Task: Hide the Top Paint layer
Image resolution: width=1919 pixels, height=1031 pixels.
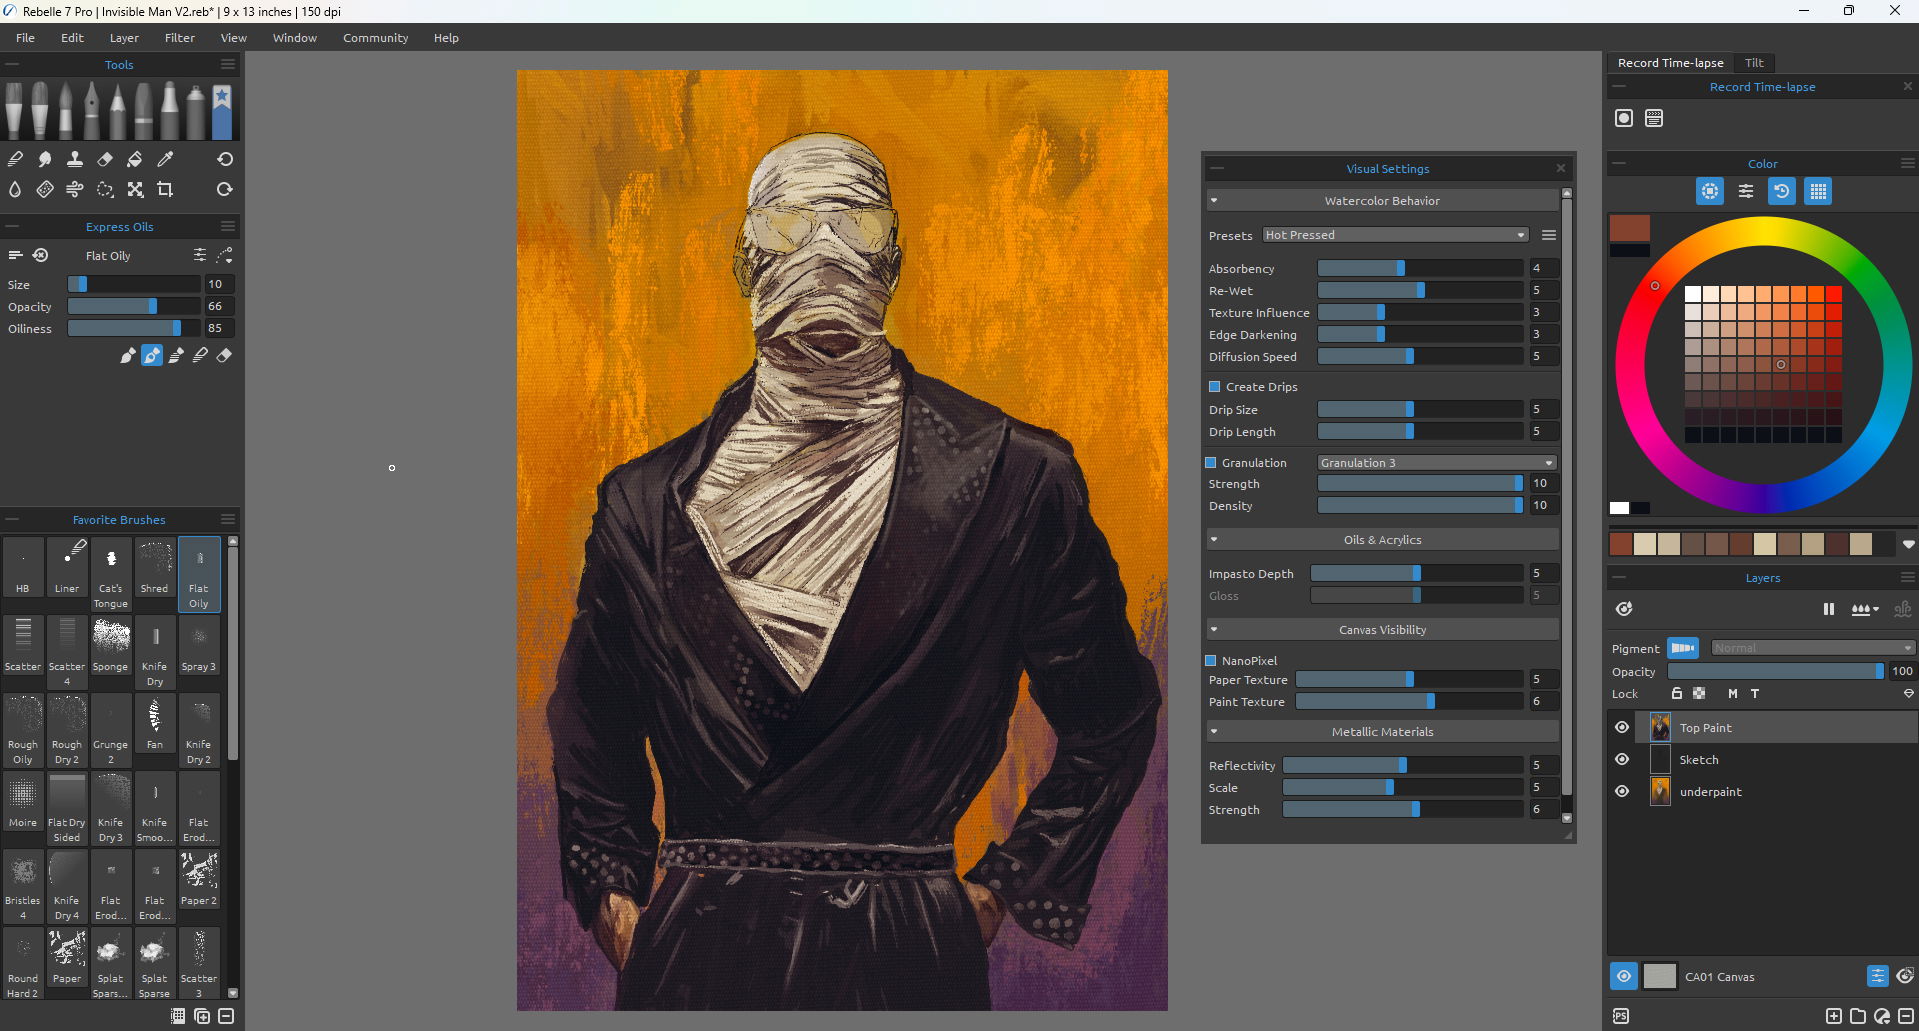Action: pyautogui.click(x=1622, y=728)
